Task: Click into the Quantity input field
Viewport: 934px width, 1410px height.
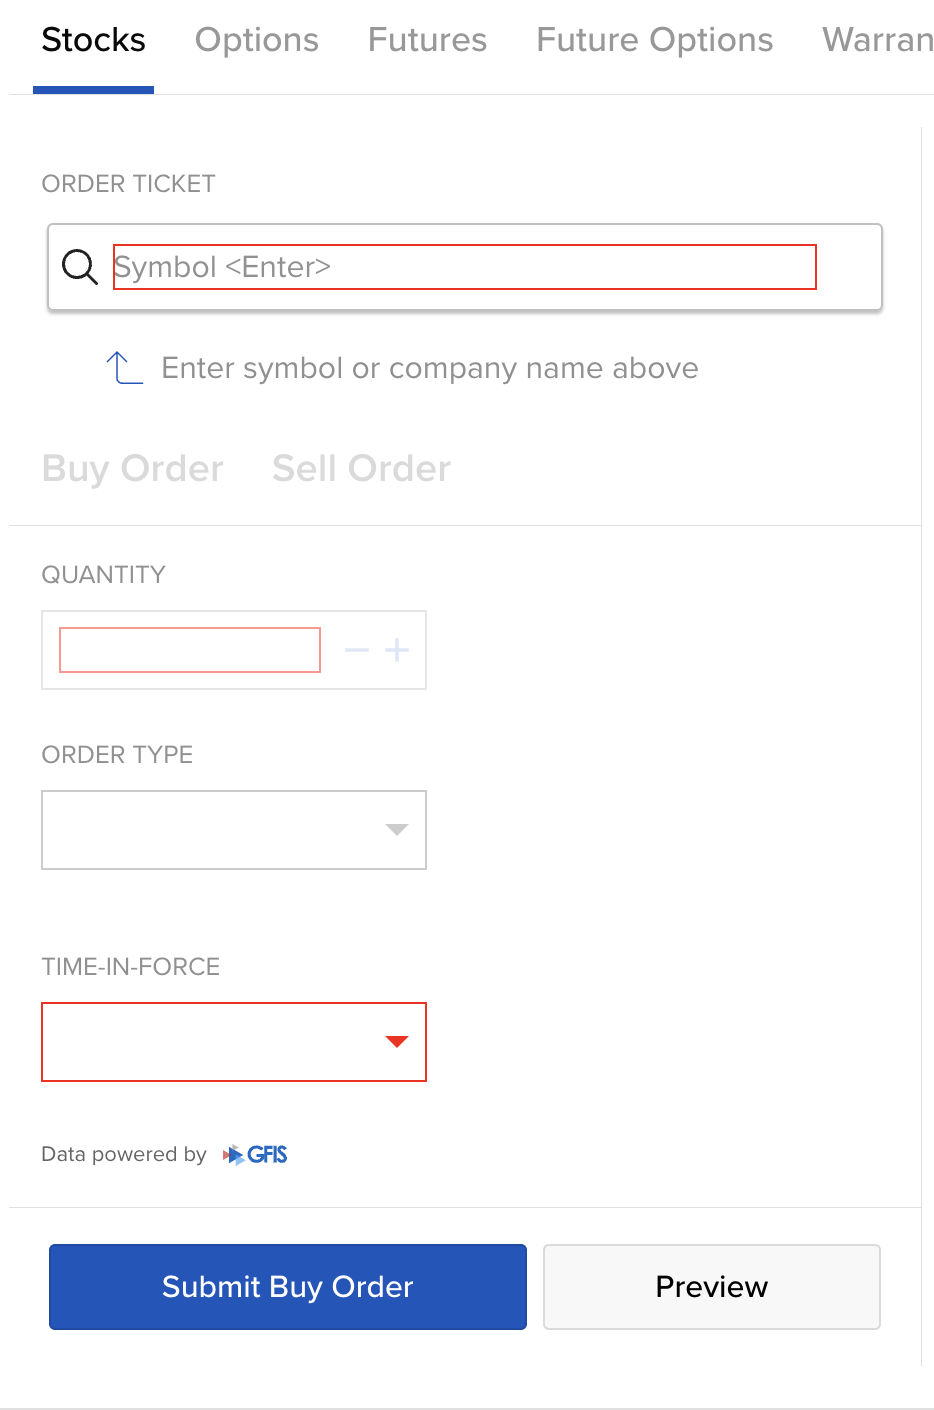Action: coord(190,650)
